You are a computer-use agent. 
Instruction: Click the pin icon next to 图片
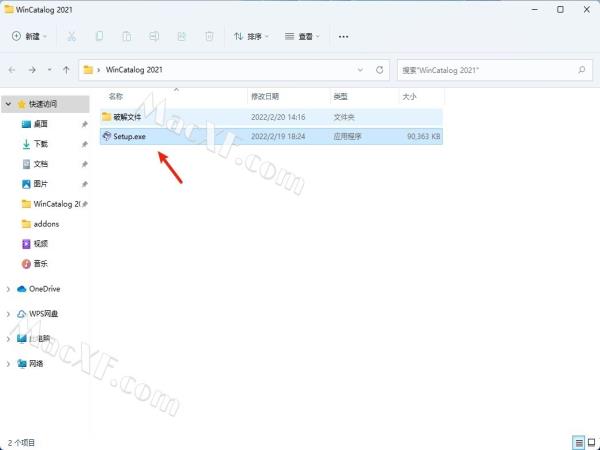point(85,184)
